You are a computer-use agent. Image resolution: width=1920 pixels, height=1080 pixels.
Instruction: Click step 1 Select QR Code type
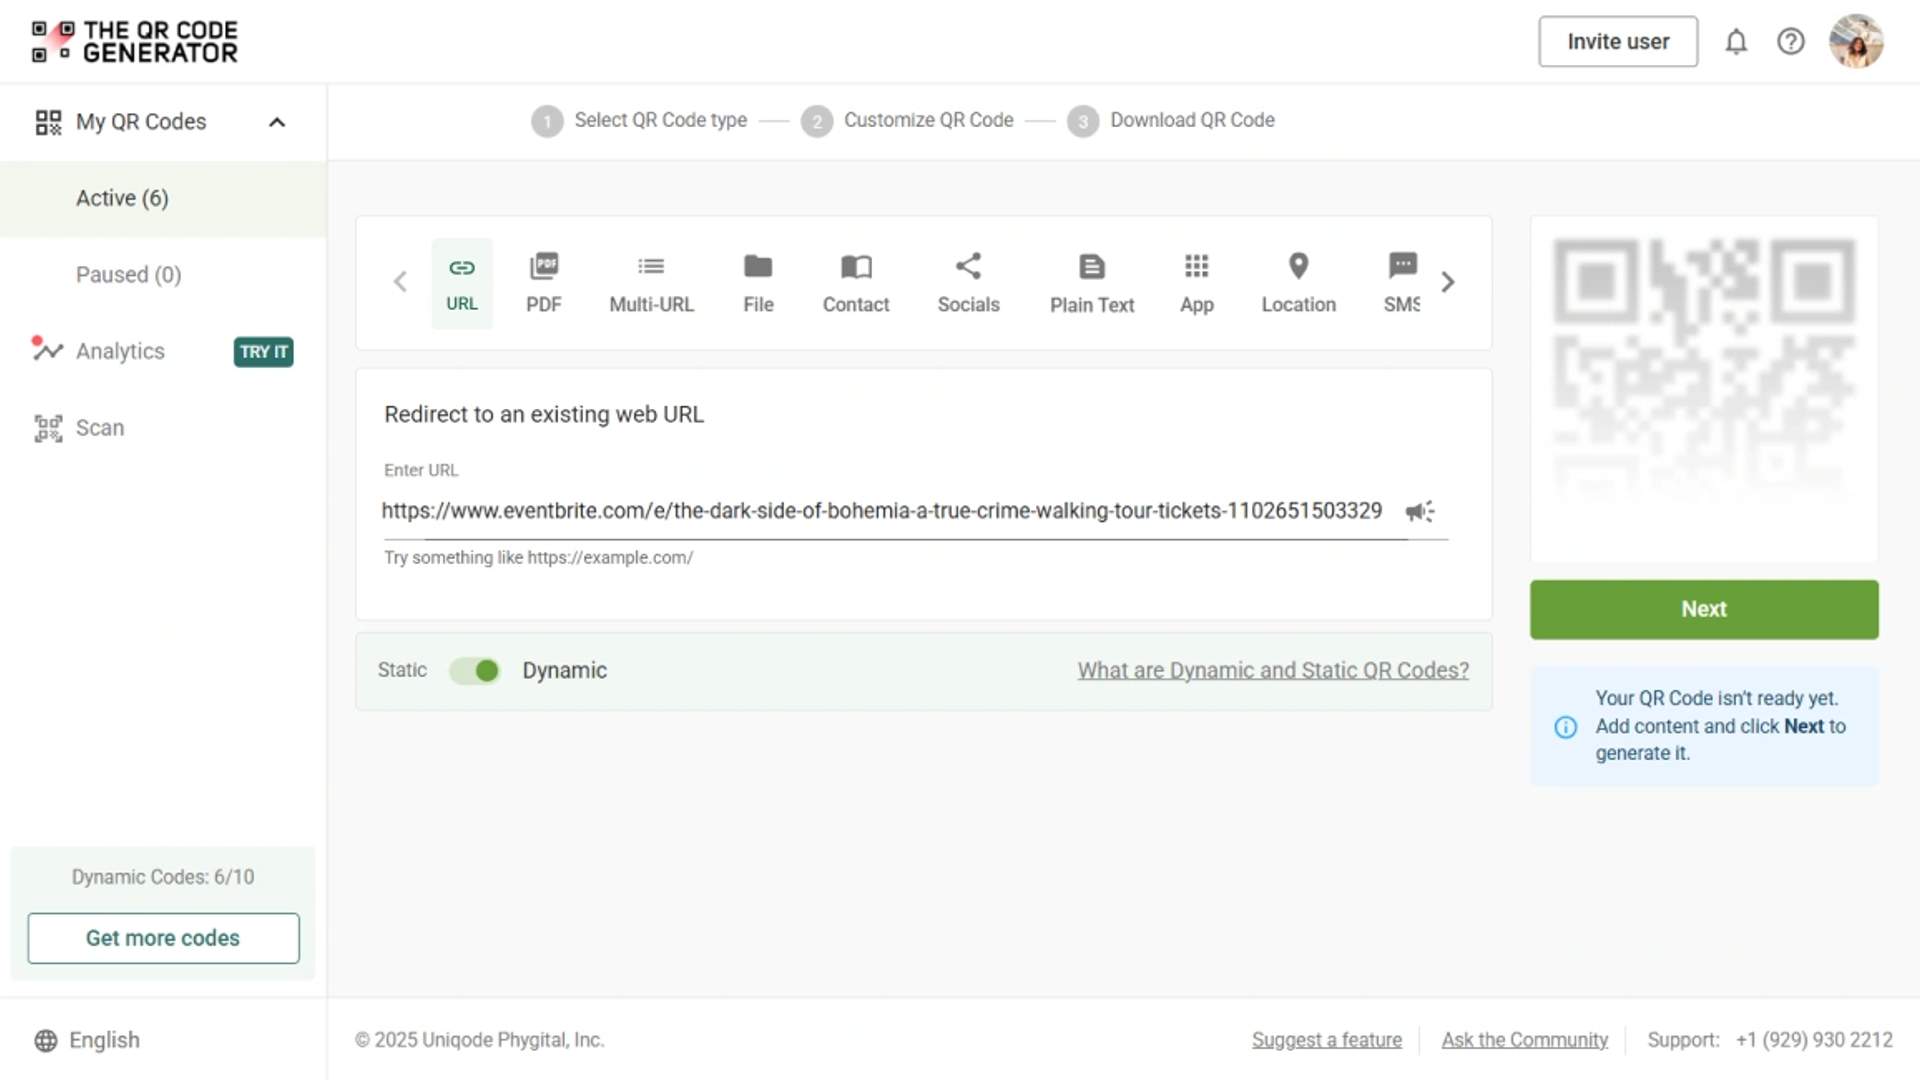tap(639, 120)
